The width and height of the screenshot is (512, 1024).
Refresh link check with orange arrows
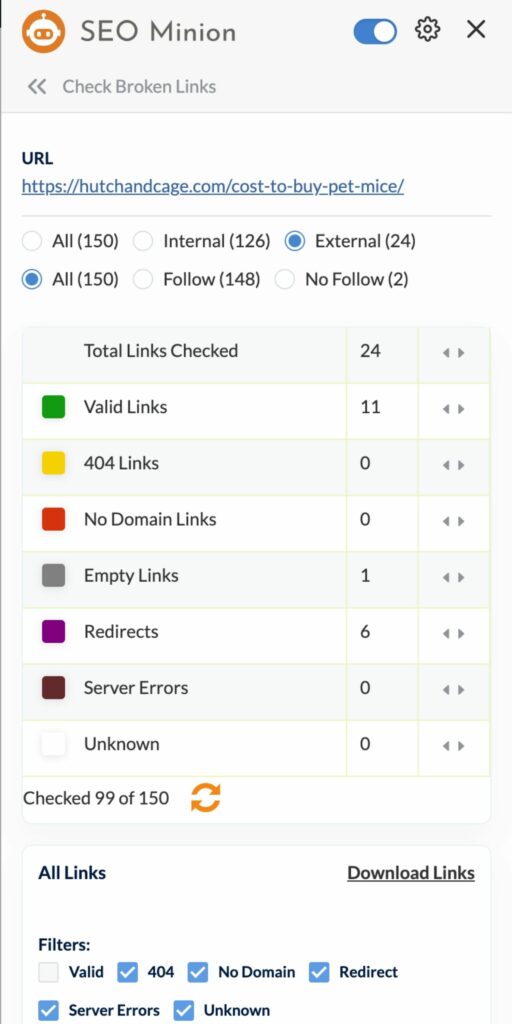[x=206, y=797]
